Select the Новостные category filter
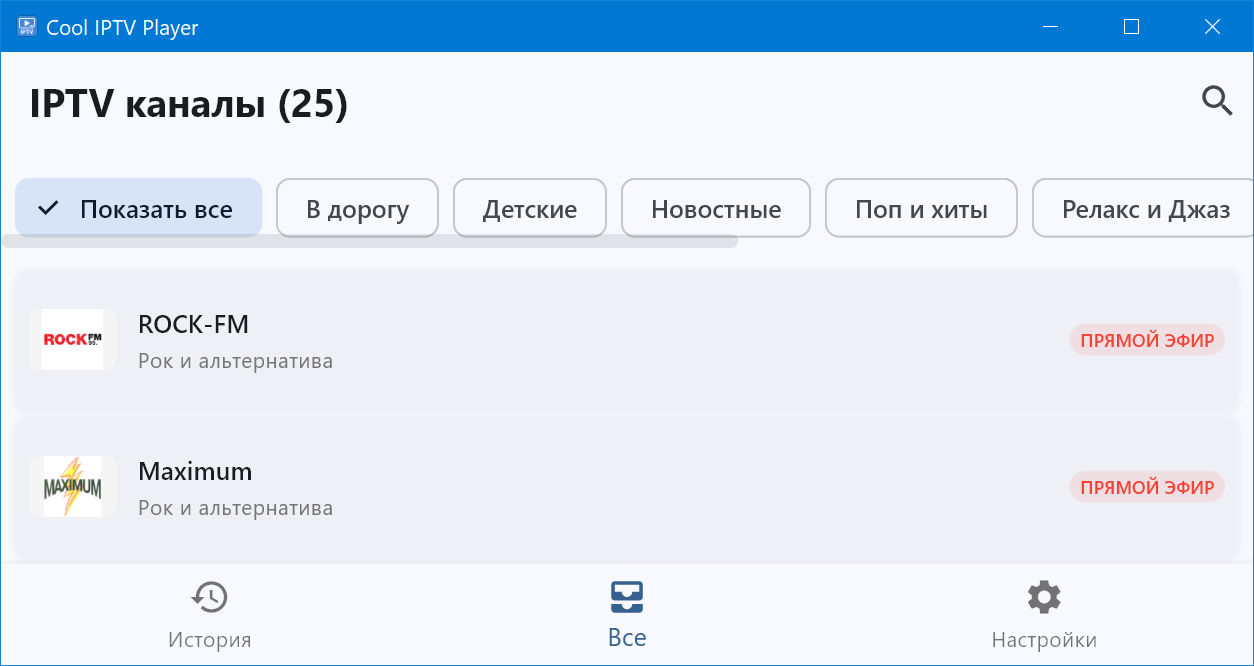The width and height of the screenshot is (1254, 666). pos(715,208)
